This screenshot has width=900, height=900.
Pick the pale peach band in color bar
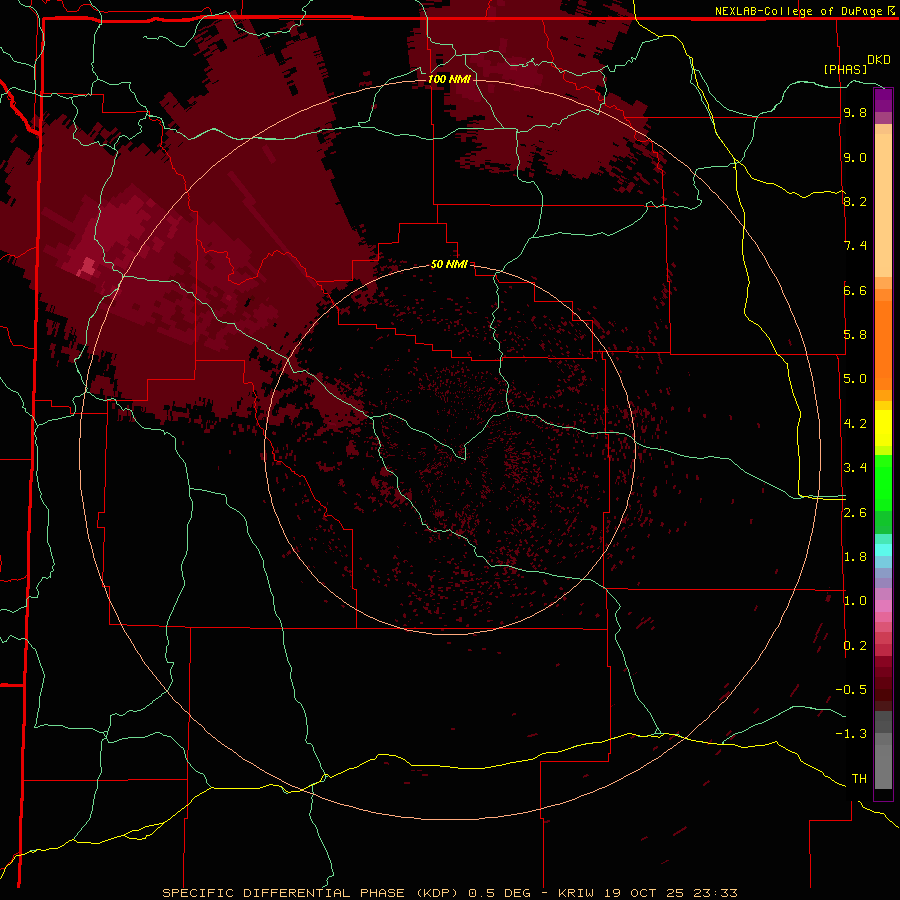point(883,205)
